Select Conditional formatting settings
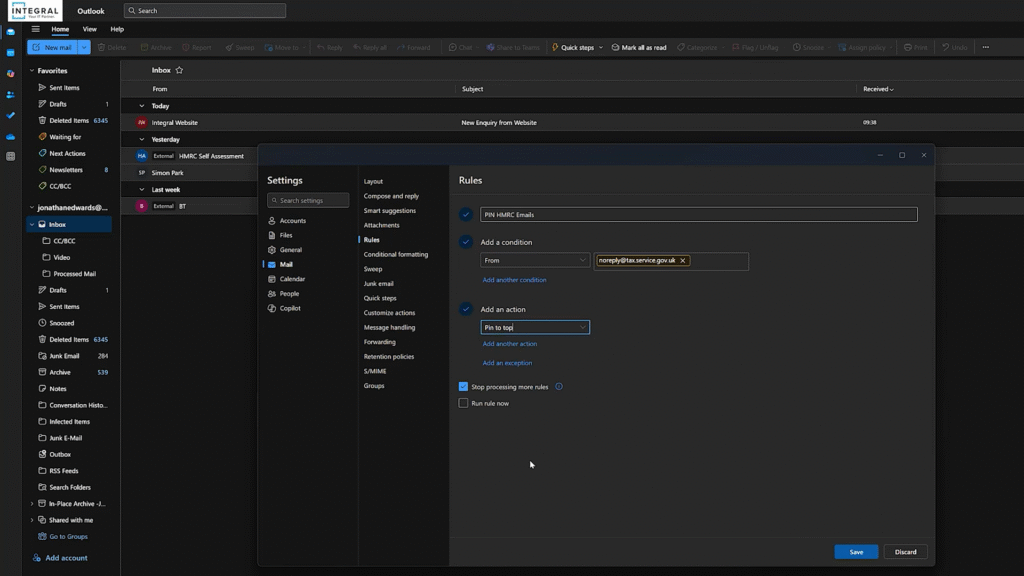 pos(396,255)
